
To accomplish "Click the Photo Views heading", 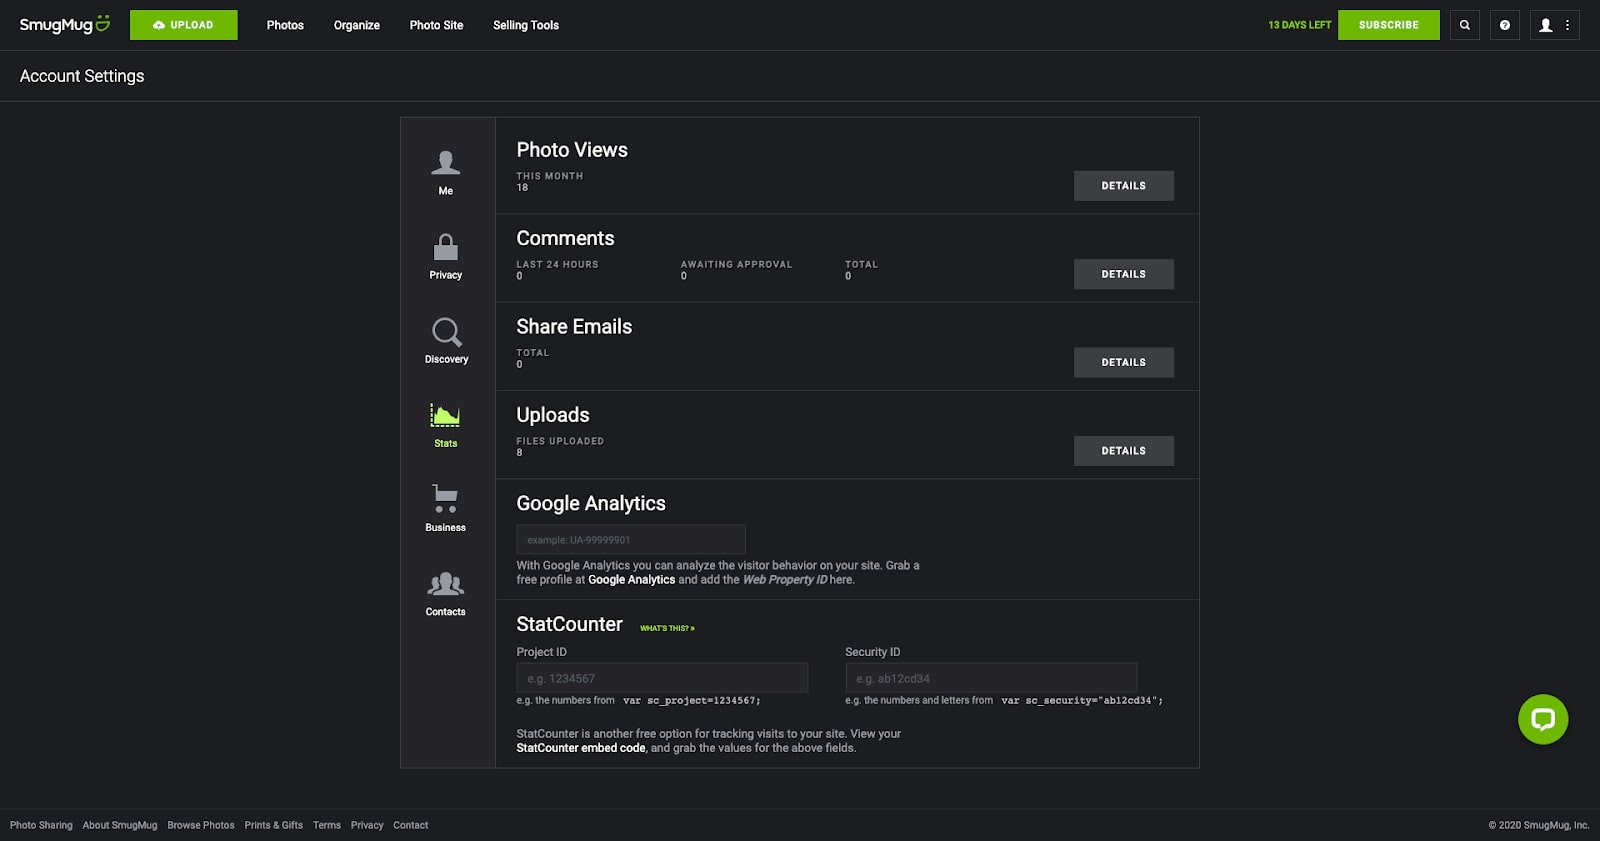I will pos(572,150).
